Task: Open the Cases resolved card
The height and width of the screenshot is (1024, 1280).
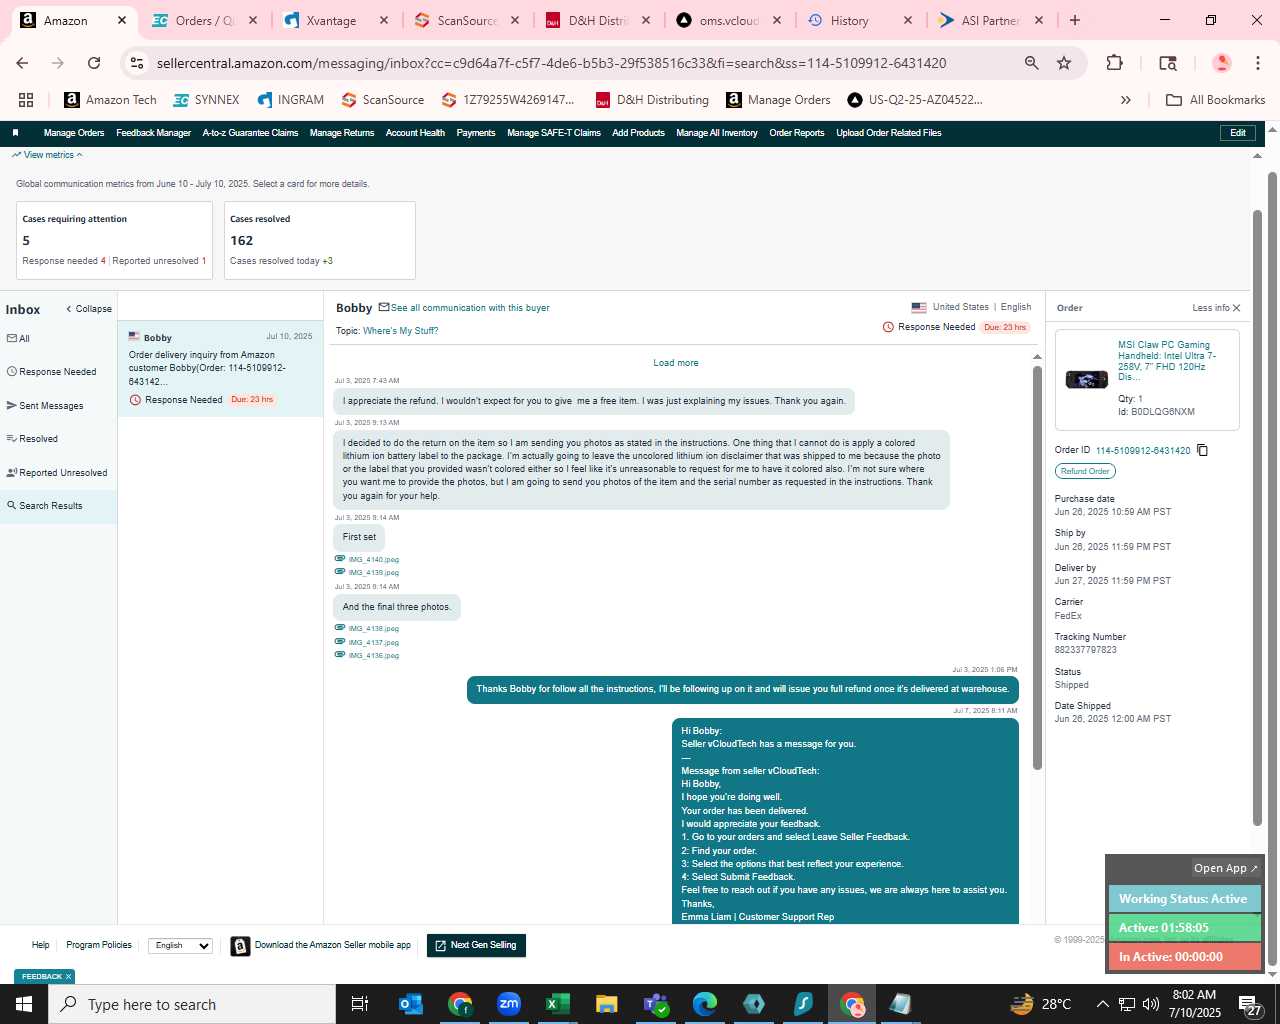Action: click(320, 240)
